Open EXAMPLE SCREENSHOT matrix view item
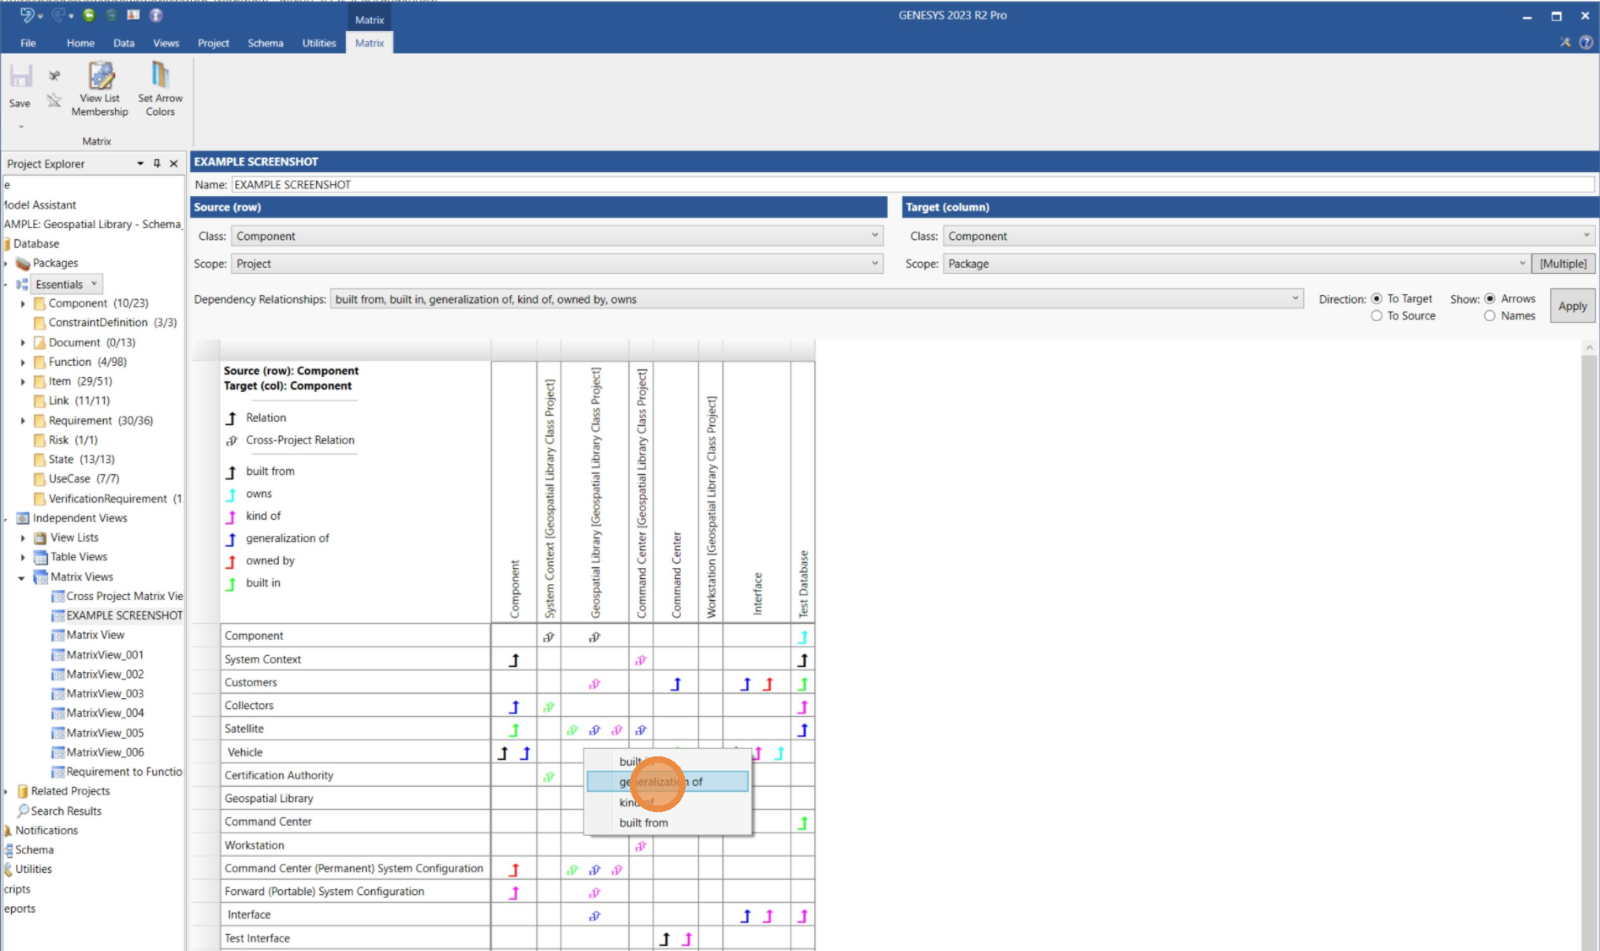 click(x=124, y=616)
